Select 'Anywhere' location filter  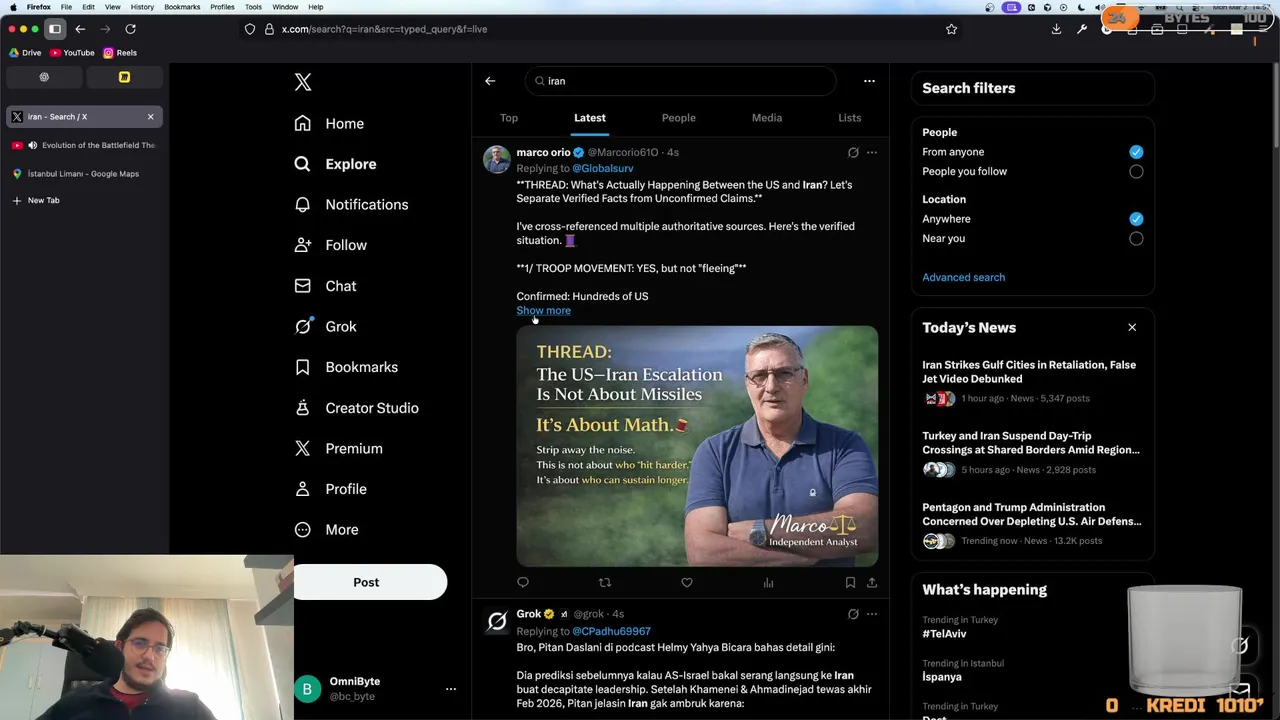(1136, 219)
